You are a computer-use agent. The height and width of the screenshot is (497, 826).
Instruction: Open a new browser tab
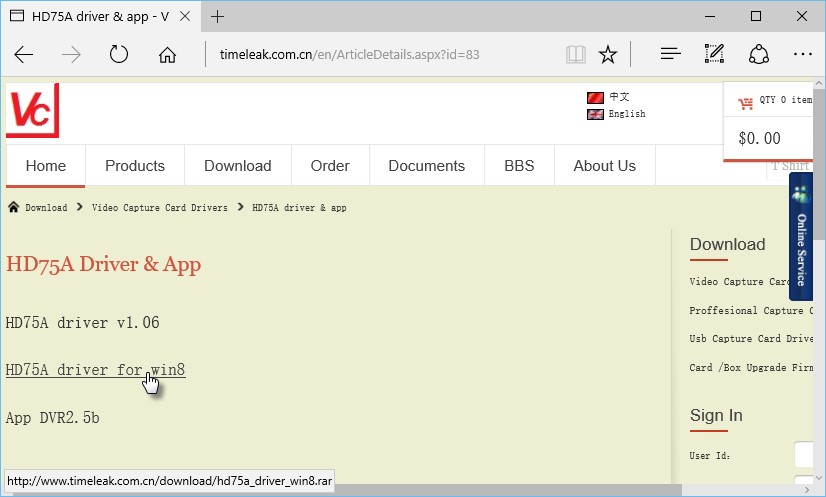click(x=218, y=16)
